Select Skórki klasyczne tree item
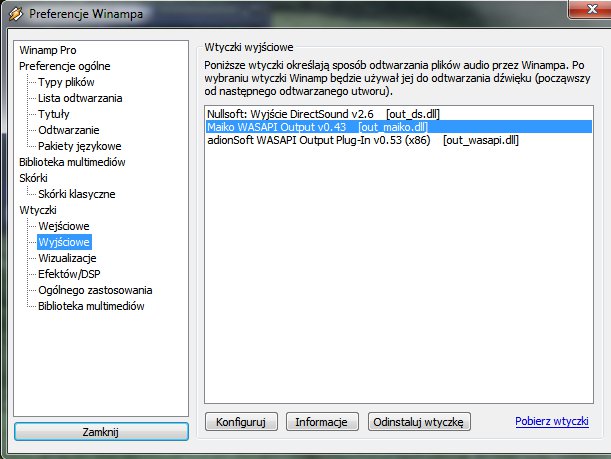Viewport: 611px width, 459px height. 77,194
